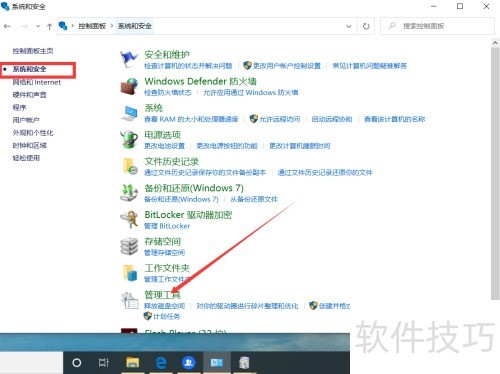Click 通过文件历史记录还原你的文件 link
The height and width of the screenshot is (374, 500).
point(325,172)
